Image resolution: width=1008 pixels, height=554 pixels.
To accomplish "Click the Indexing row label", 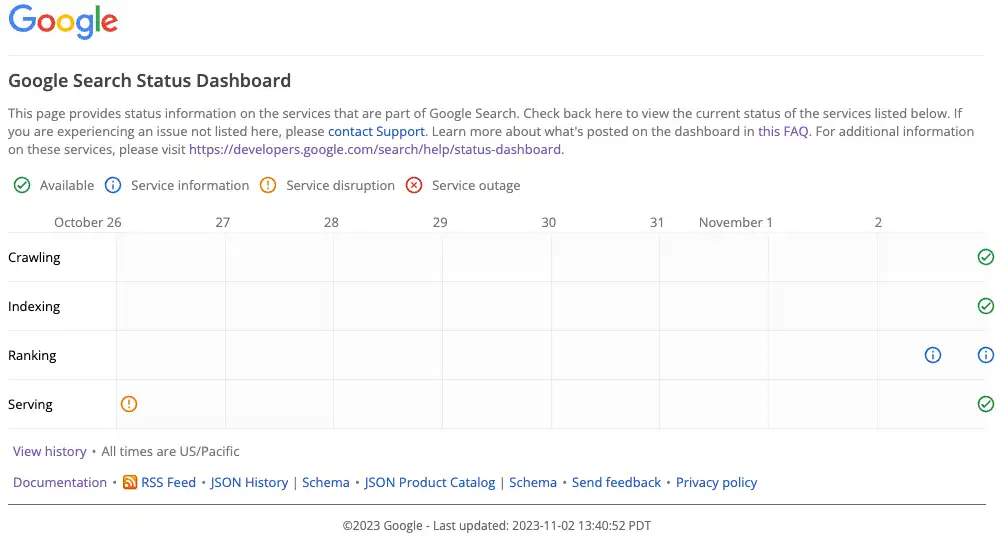I will click(x=34, y=307).
